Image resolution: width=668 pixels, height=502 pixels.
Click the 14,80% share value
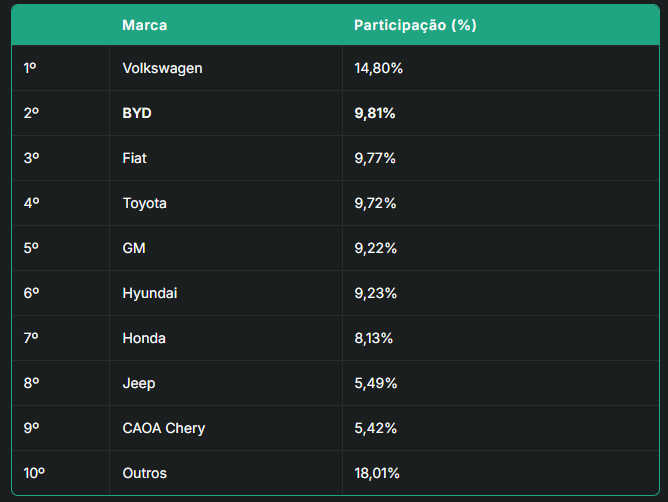point(378,68)
